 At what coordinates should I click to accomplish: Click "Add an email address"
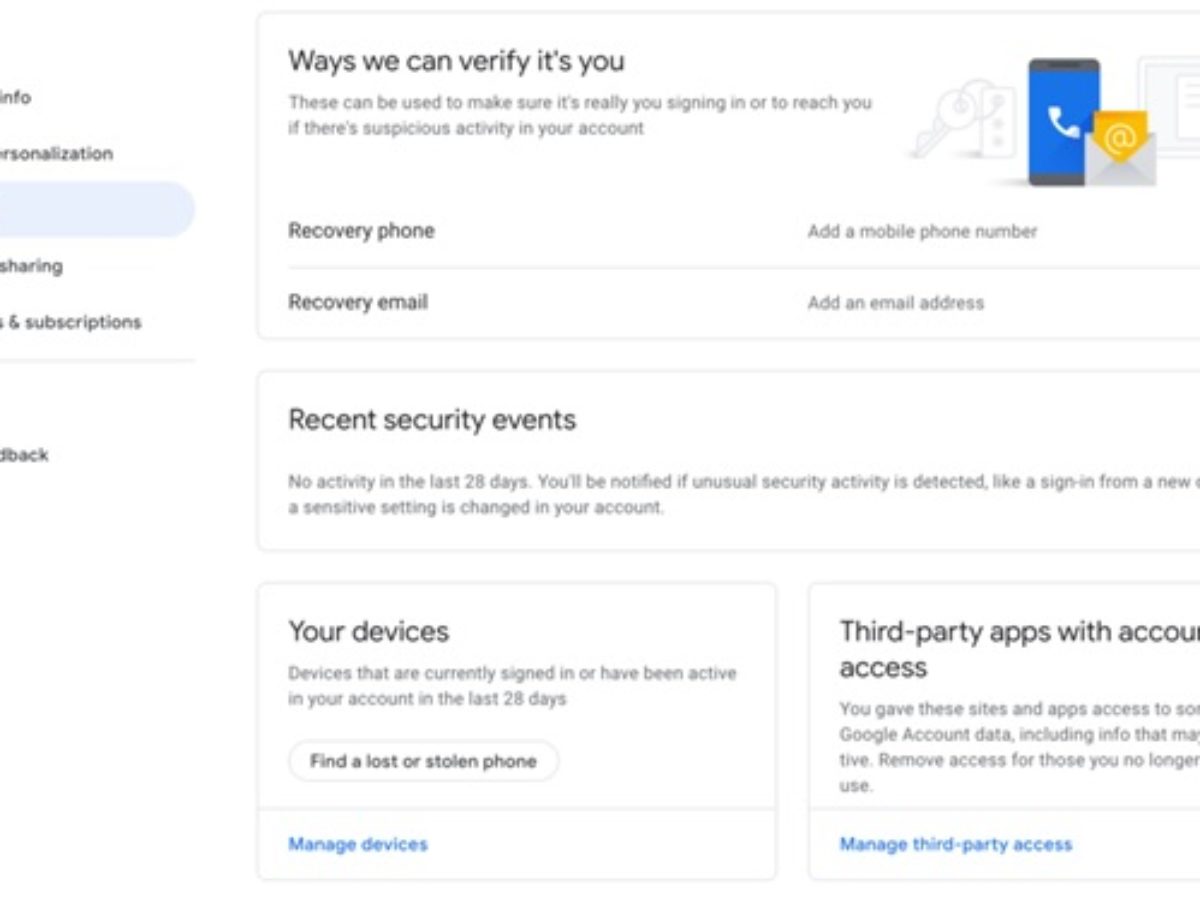[895, 302]
